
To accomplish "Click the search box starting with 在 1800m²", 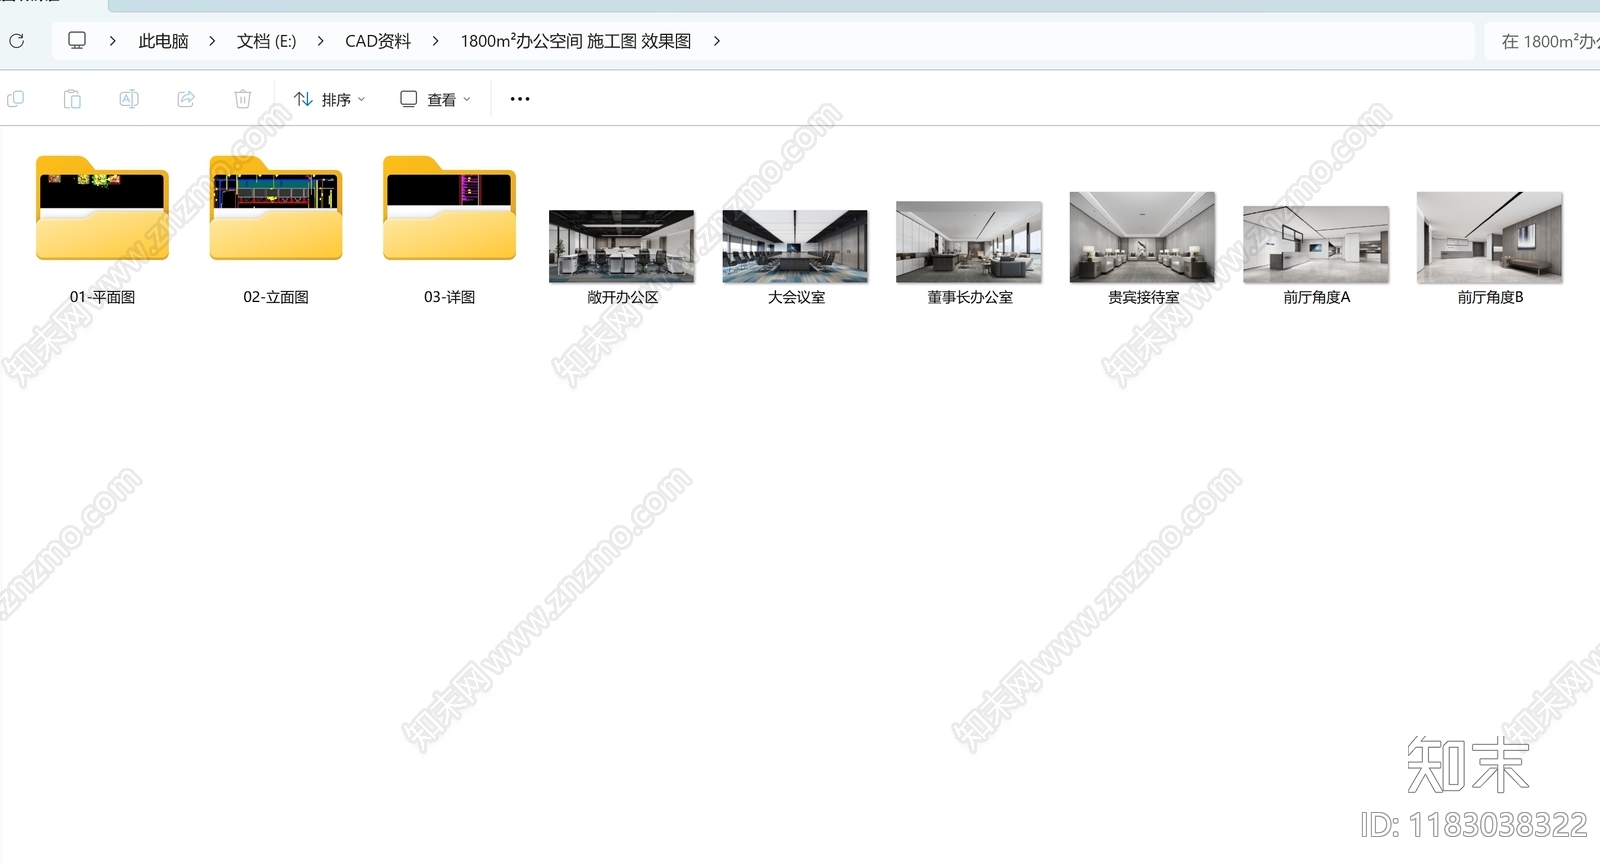I will pyautogui.click(x=1543, y=41).
